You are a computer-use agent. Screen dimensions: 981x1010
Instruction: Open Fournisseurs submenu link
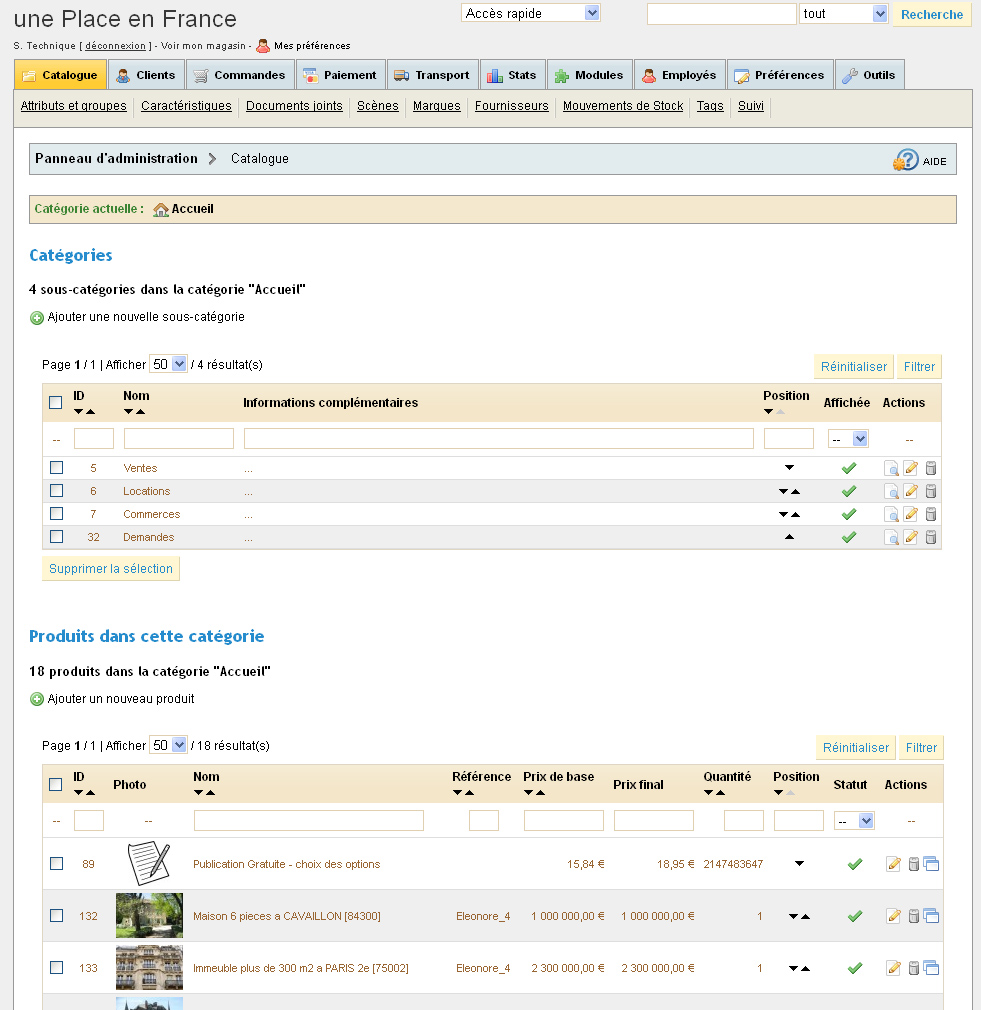511,106
